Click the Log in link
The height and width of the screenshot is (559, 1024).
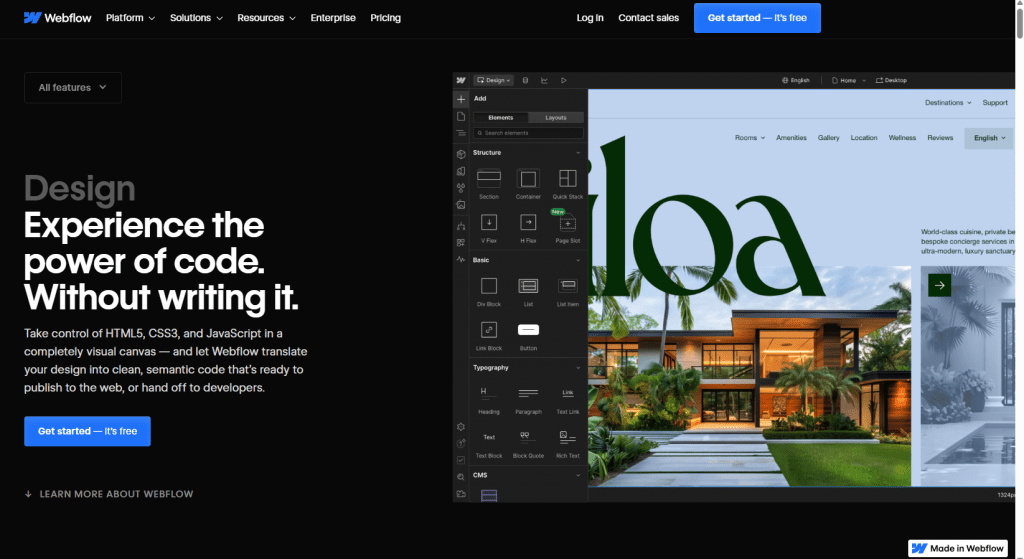(x=590, y=18)
